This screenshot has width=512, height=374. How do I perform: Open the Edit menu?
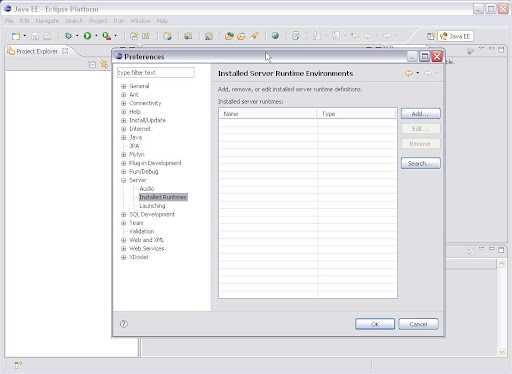pos(24,21)
